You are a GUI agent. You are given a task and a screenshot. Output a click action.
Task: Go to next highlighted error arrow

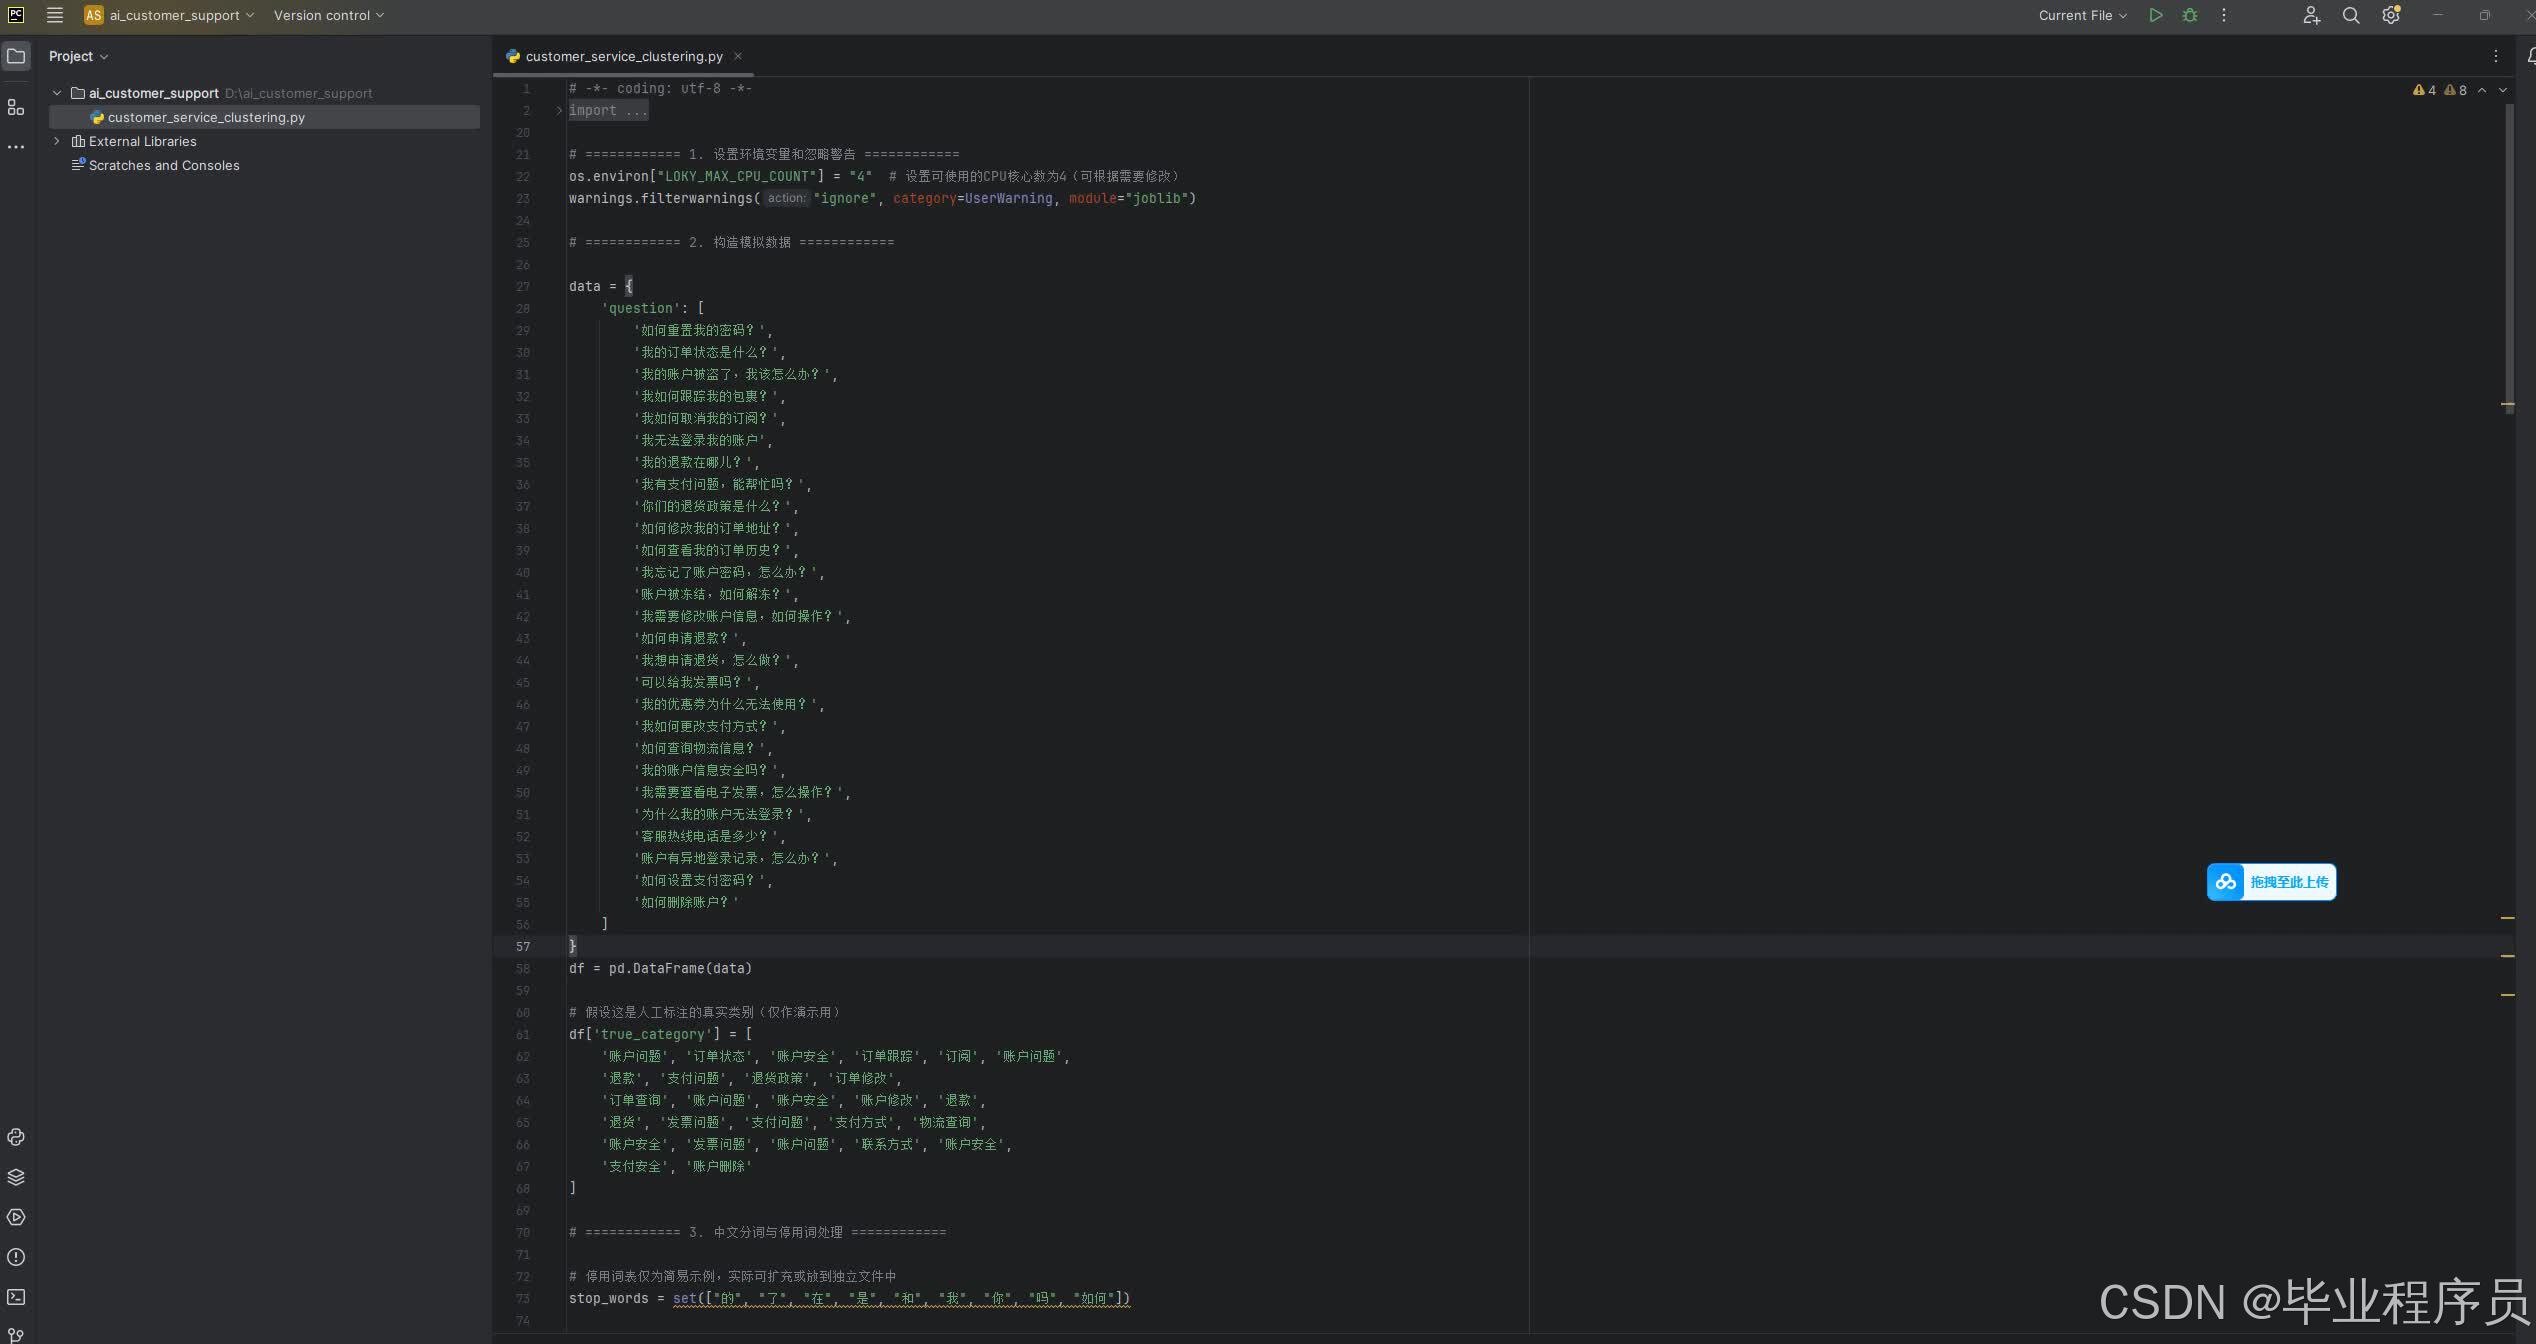coord(2503,90)
